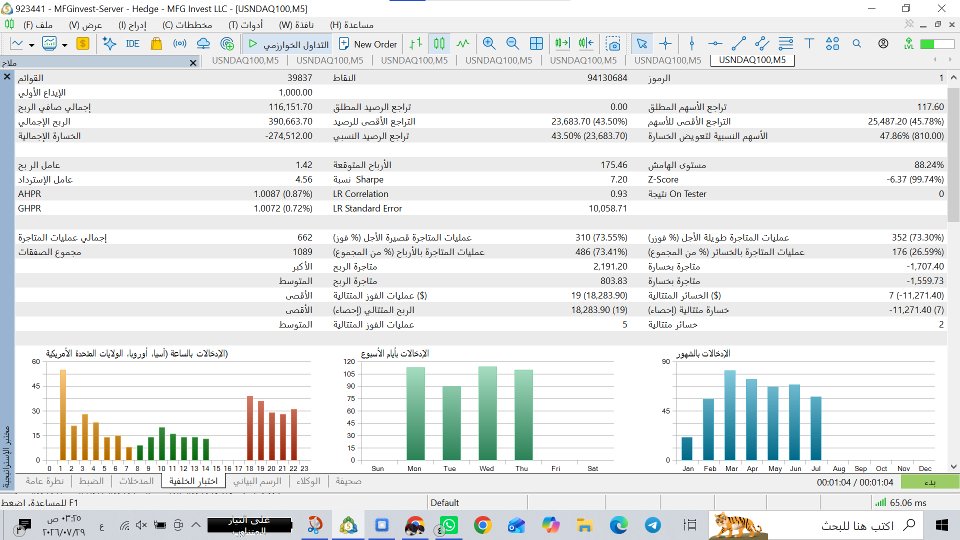
Task: Open the أدوات (Tools) menu
Action: pos(246,25)
